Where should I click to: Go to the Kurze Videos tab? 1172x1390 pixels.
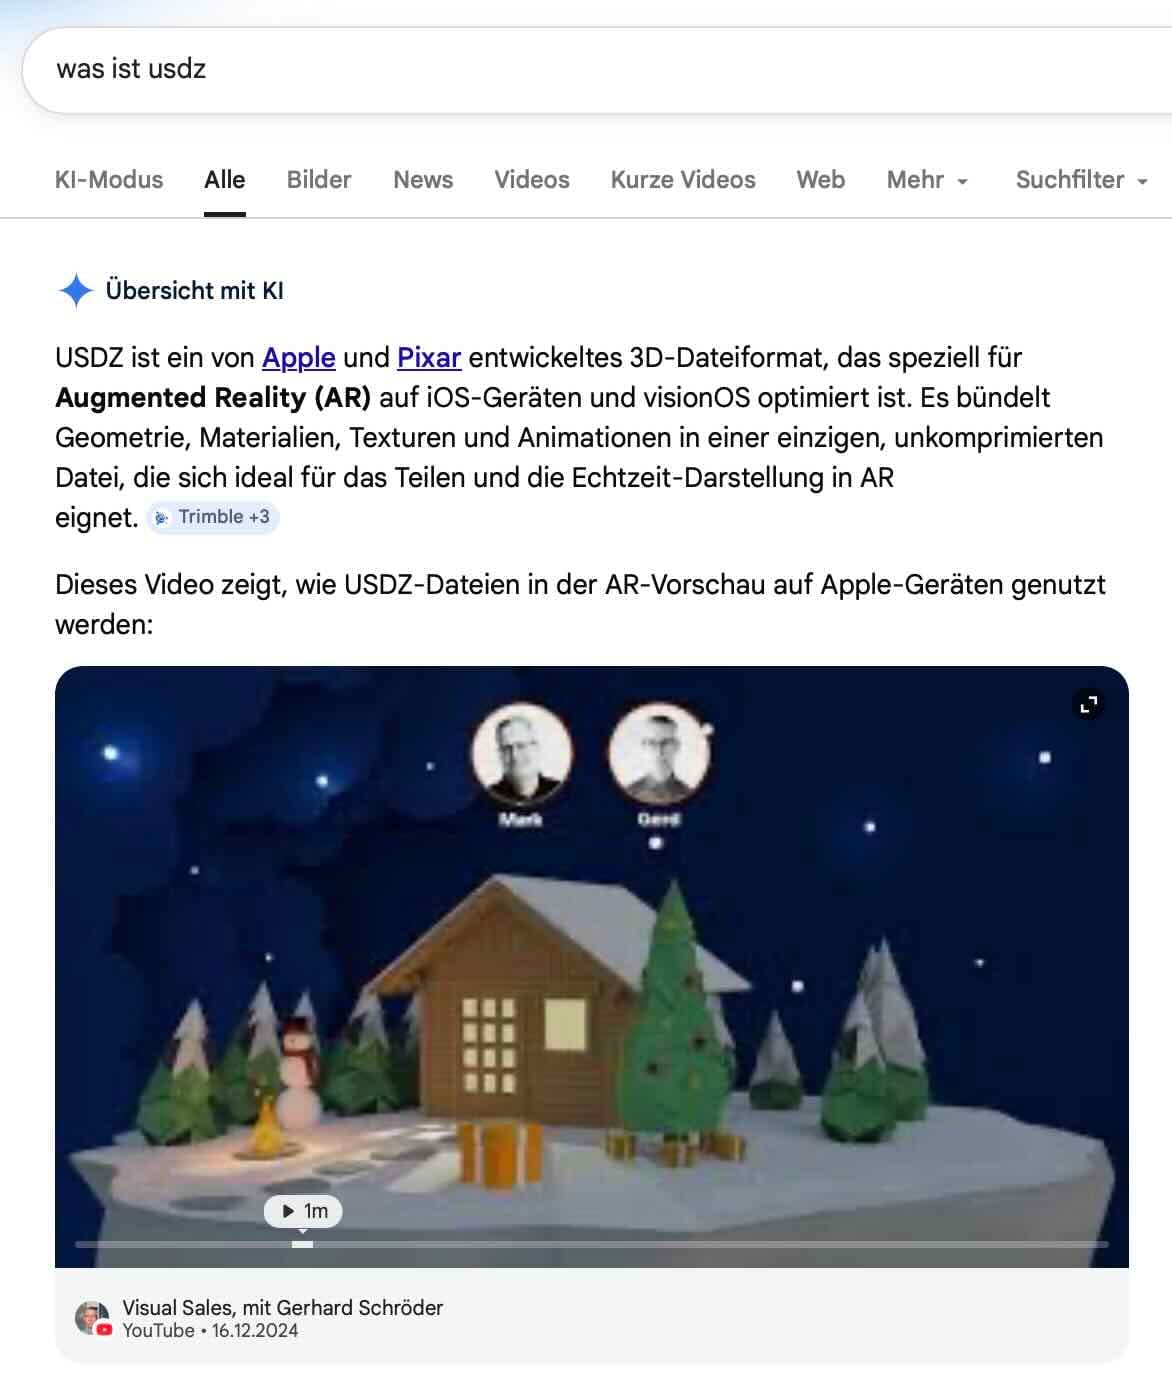pos(683,180)
